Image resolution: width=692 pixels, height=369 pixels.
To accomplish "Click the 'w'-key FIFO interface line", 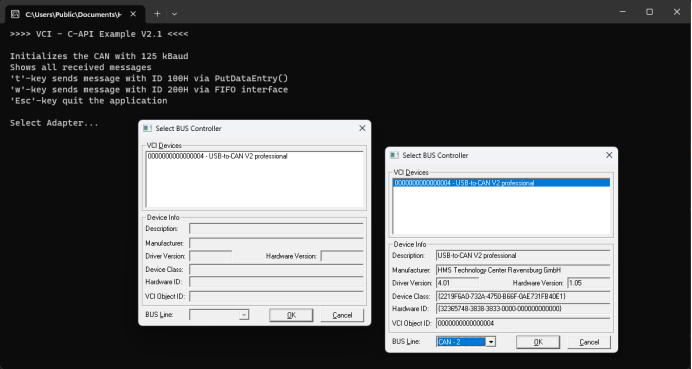I will pos(149,90).
